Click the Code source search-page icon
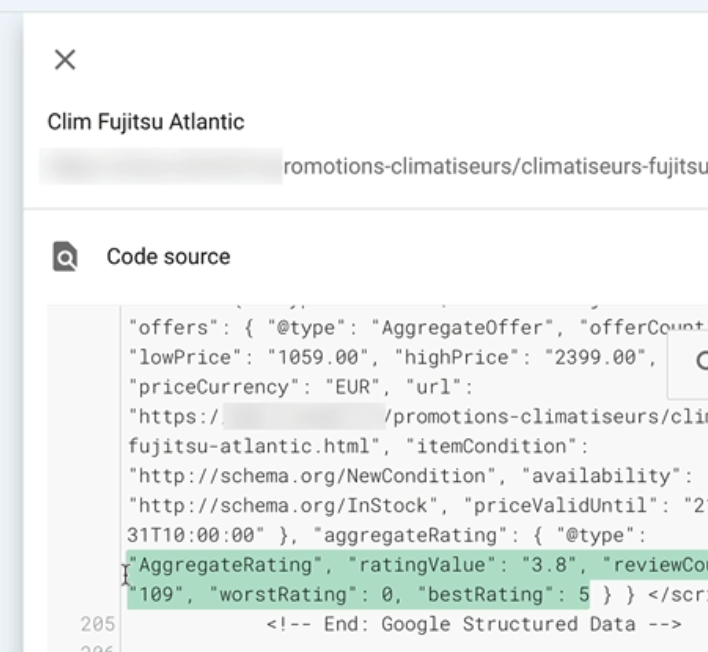 65,256
